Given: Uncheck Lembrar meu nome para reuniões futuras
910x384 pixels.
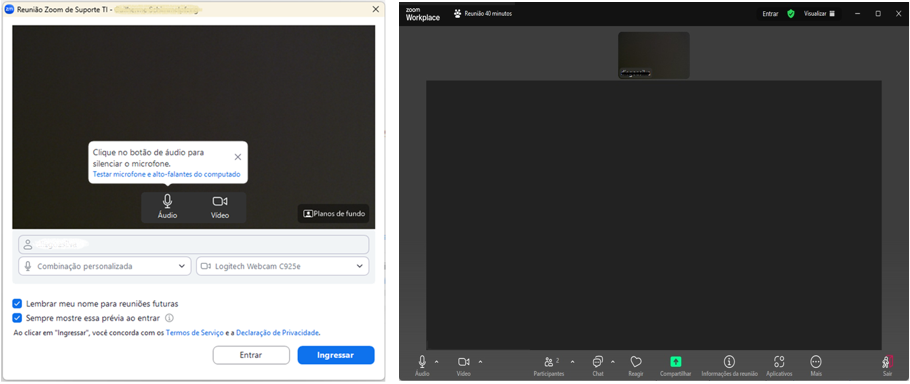Looking at the screenshot, I should tap(17, 303).
